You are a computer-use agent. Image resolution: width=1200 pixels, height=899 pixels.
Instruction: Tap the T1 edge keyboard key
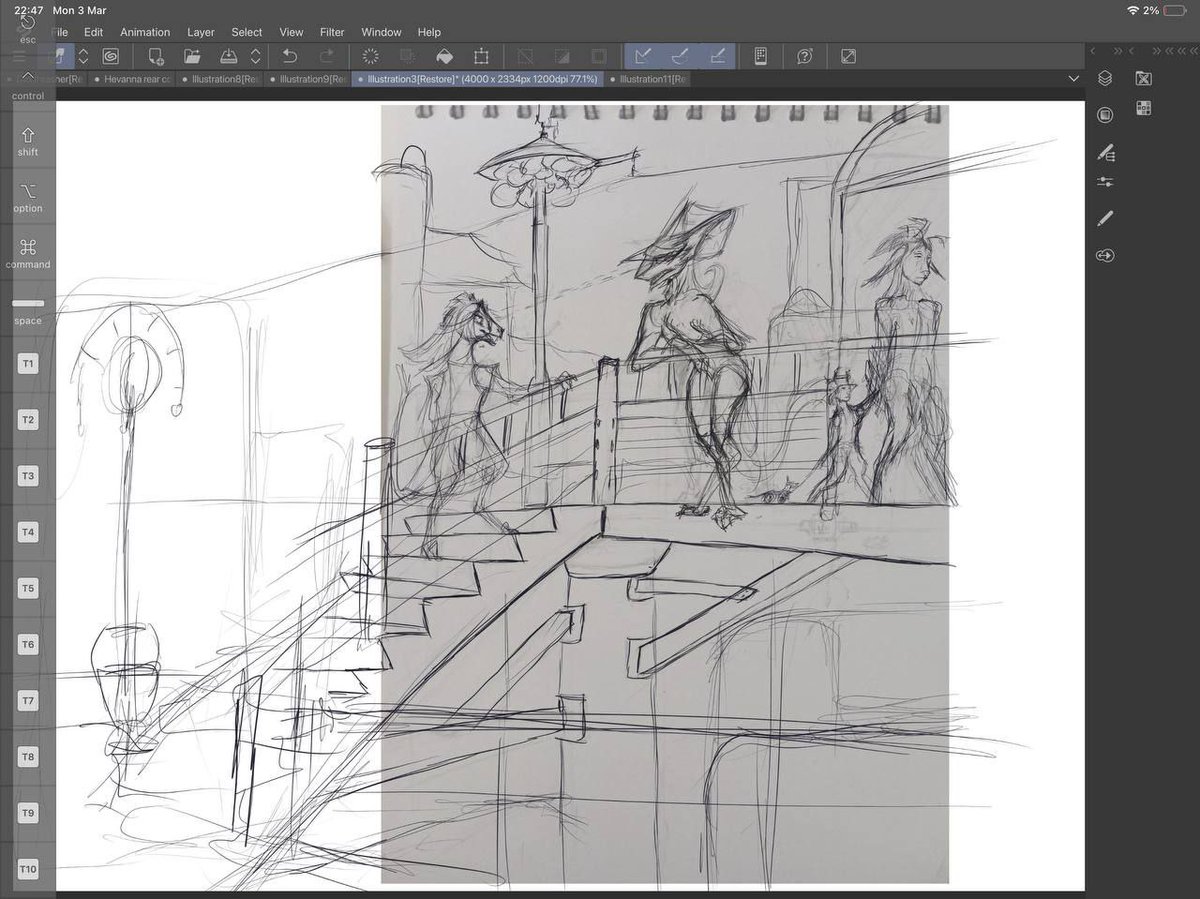[x=28, y=364]
